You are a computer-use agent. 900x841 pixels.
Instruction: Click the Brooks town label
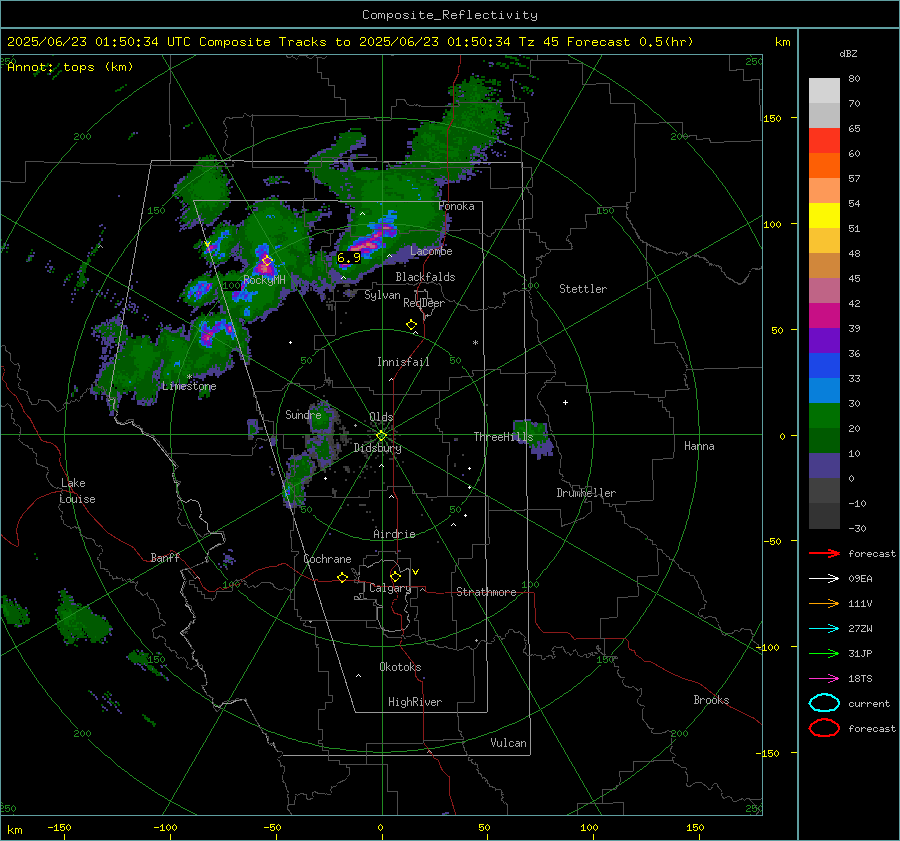point(711,700)
